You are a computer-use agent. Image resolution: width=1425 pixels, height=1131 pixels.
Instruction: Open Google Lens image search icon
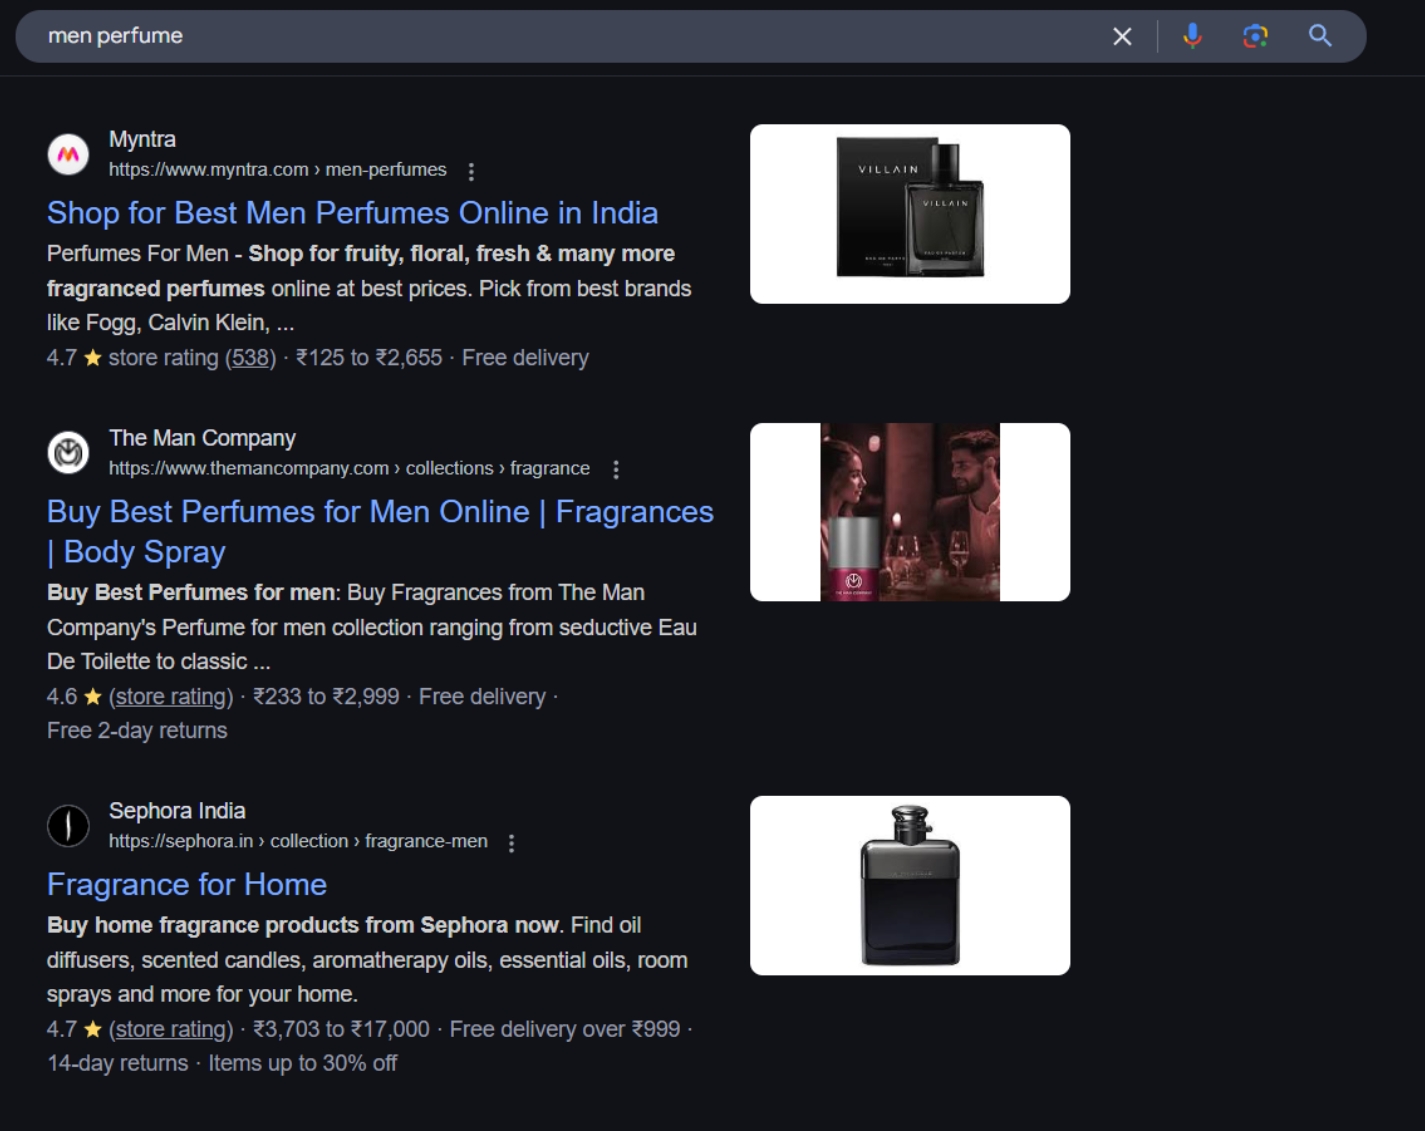(1255, 37)
